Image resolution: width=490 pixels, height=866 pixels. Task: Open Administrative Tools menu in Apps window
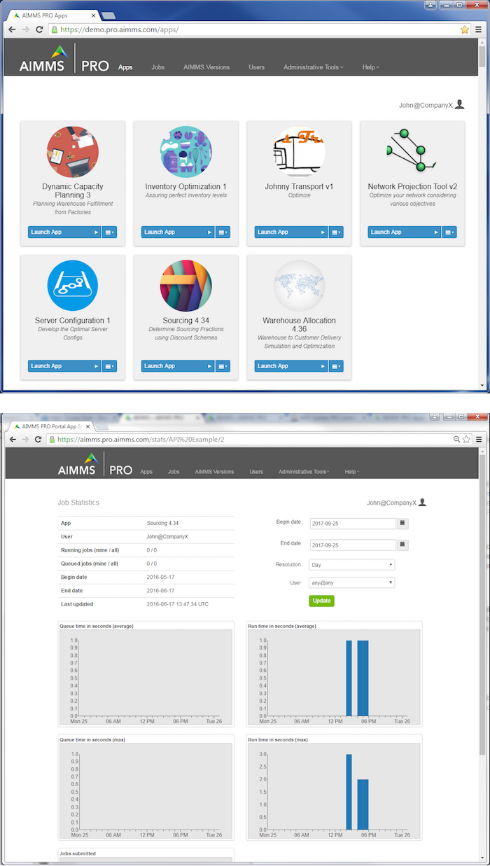click(x=313, y=67)
